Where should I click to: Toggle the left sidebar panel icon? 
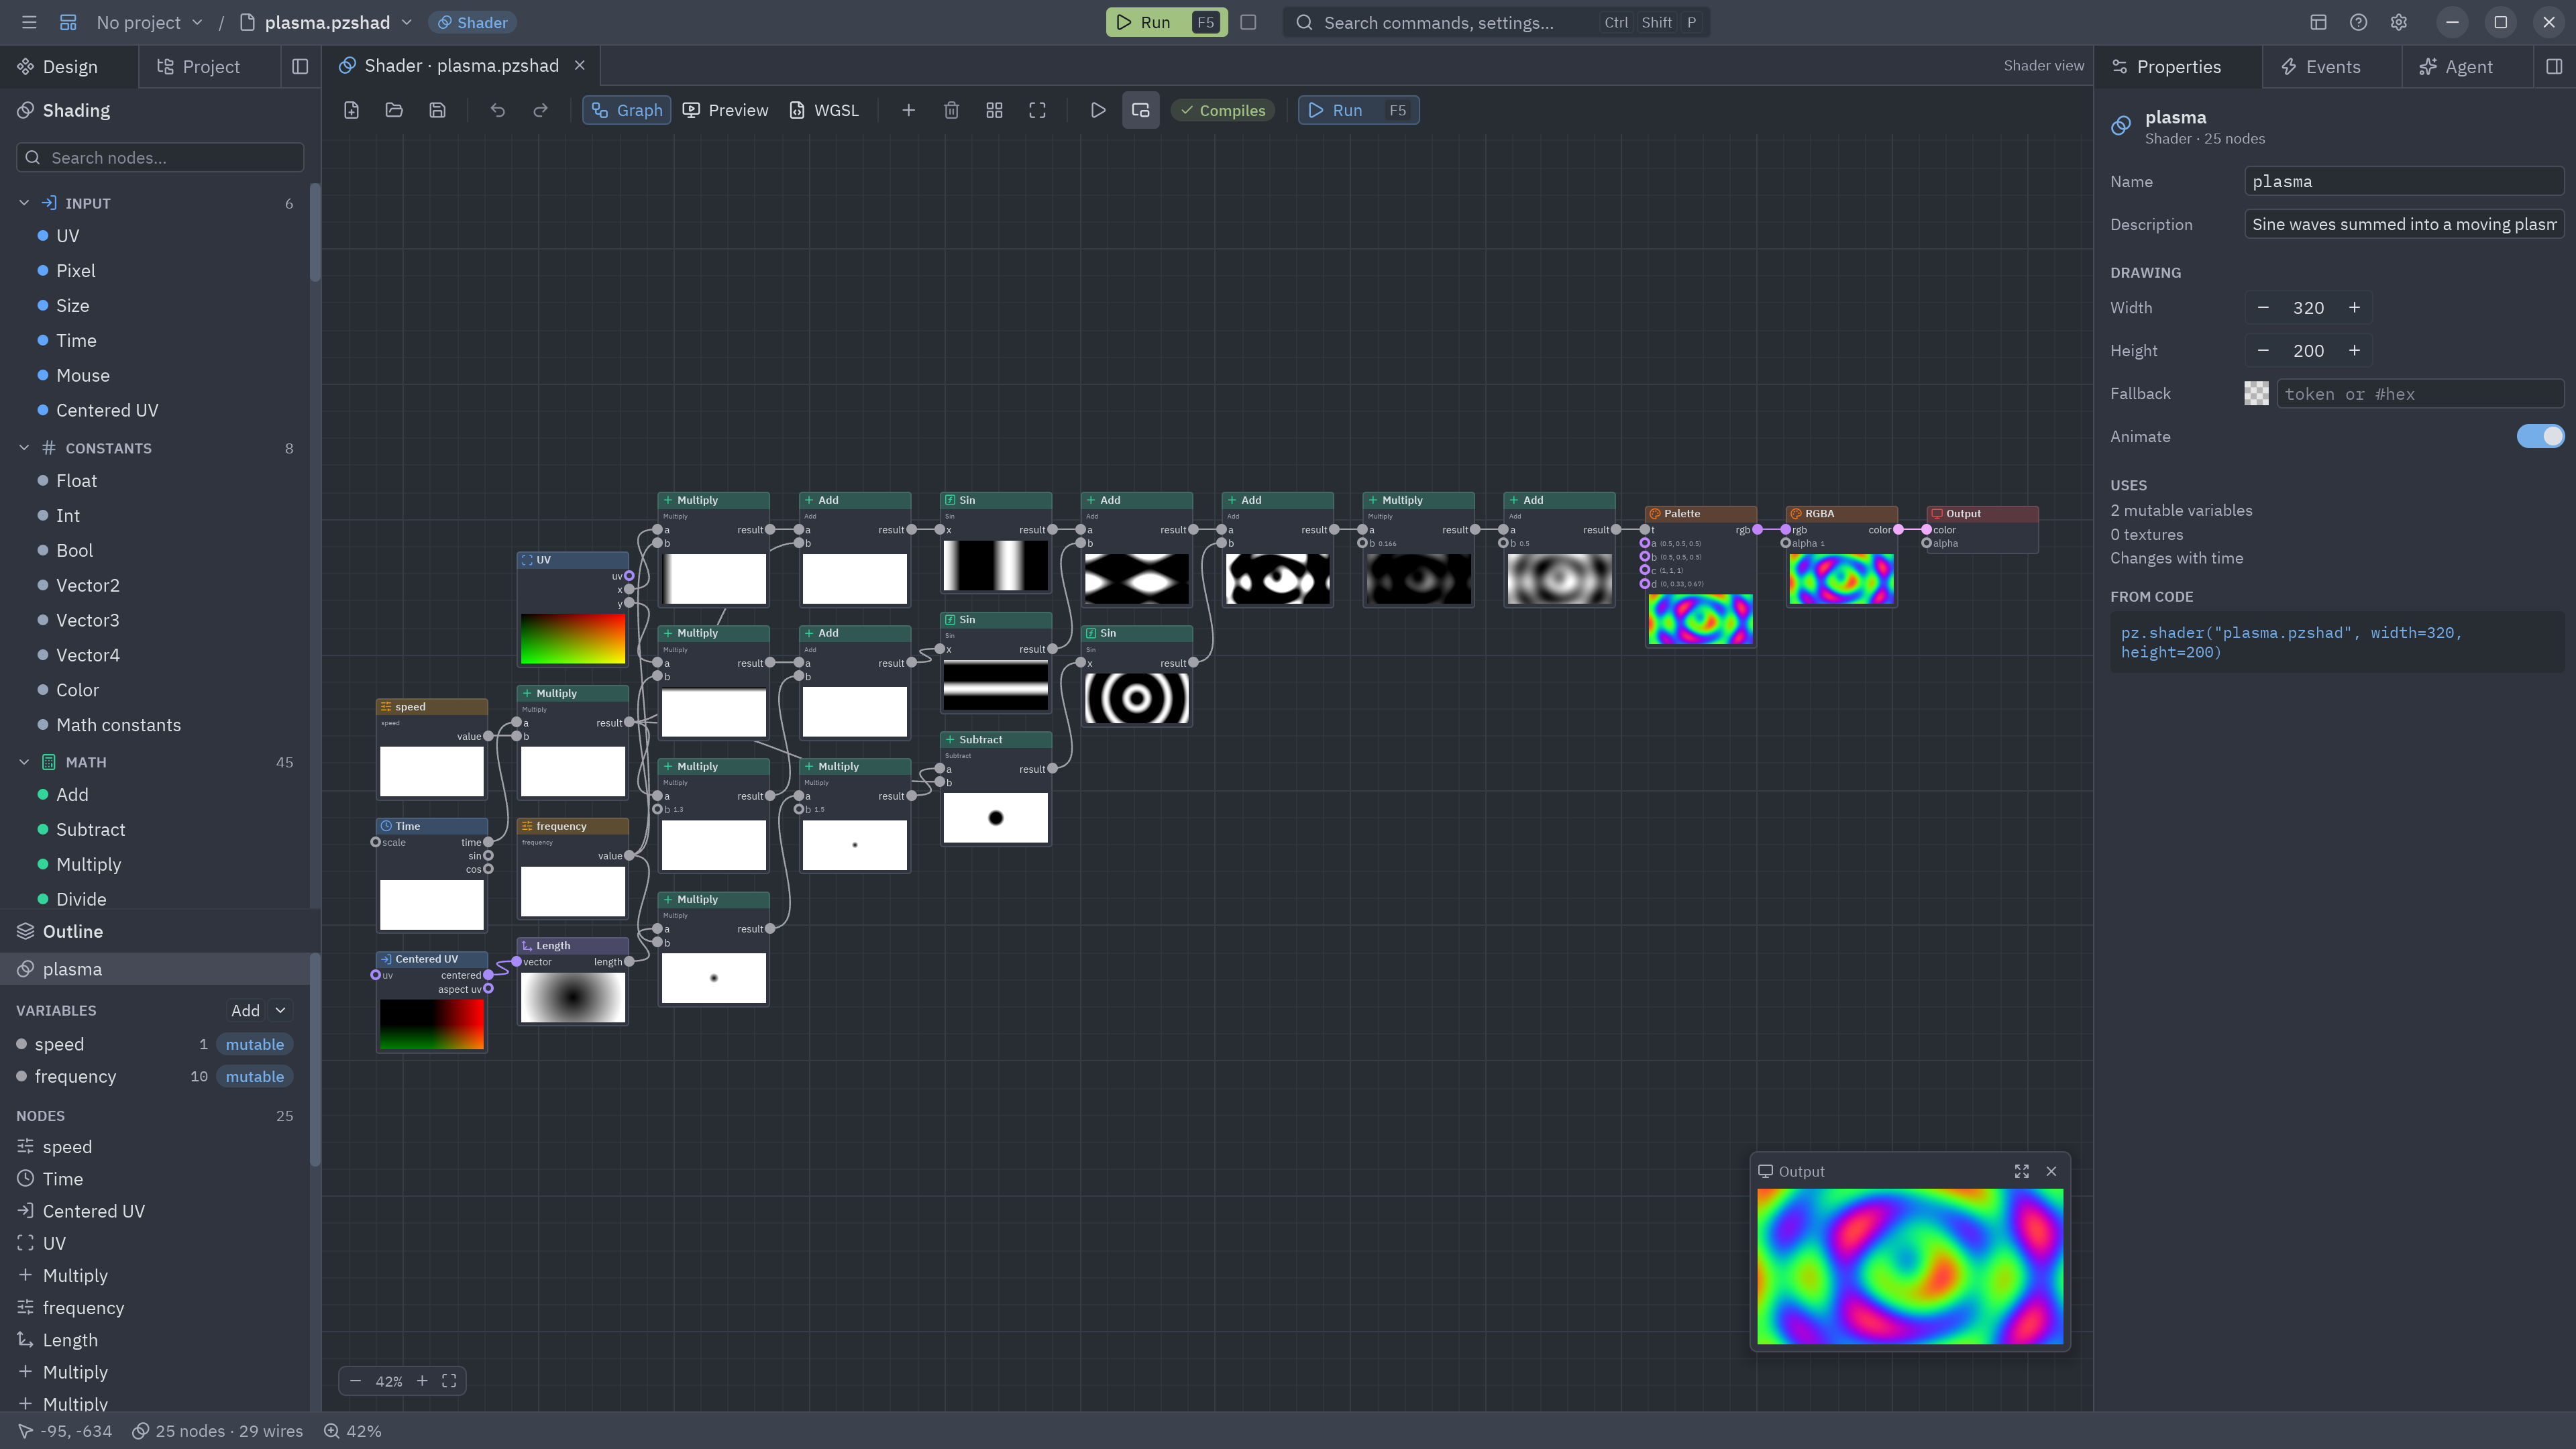300,66
